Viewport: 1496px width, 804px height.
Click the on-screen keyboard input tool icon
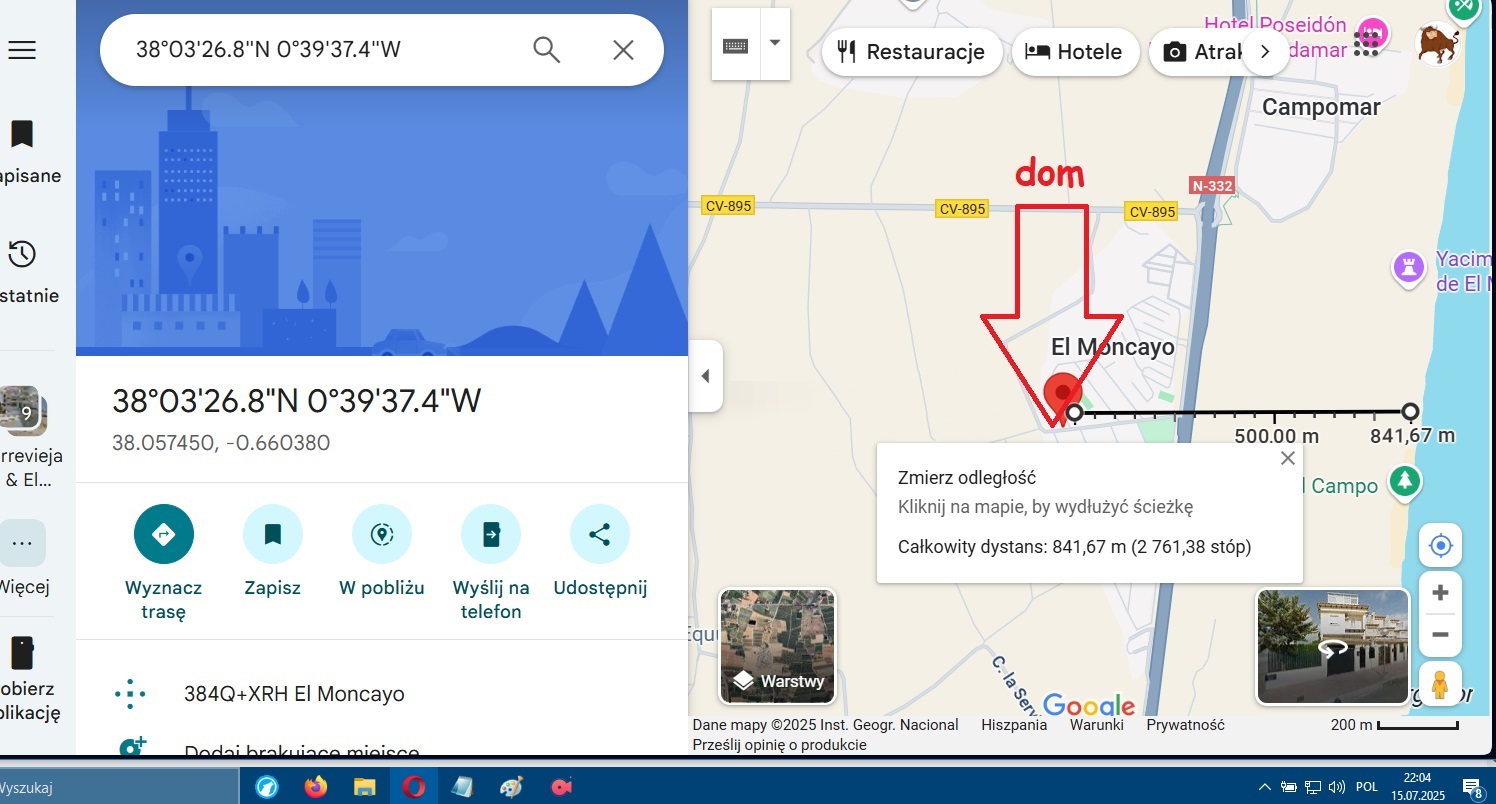[x=736, y=44]
